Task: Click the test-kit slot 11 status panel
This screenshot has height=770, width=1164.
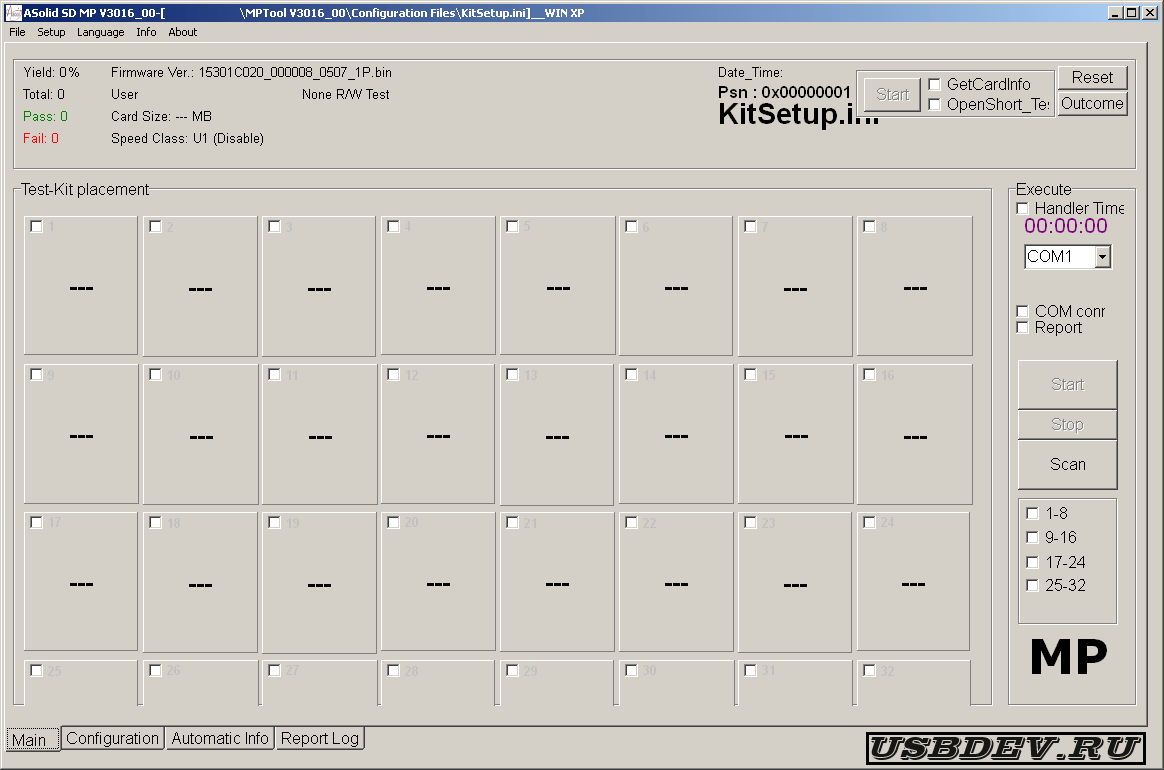Action: click(x=319, y=434)
